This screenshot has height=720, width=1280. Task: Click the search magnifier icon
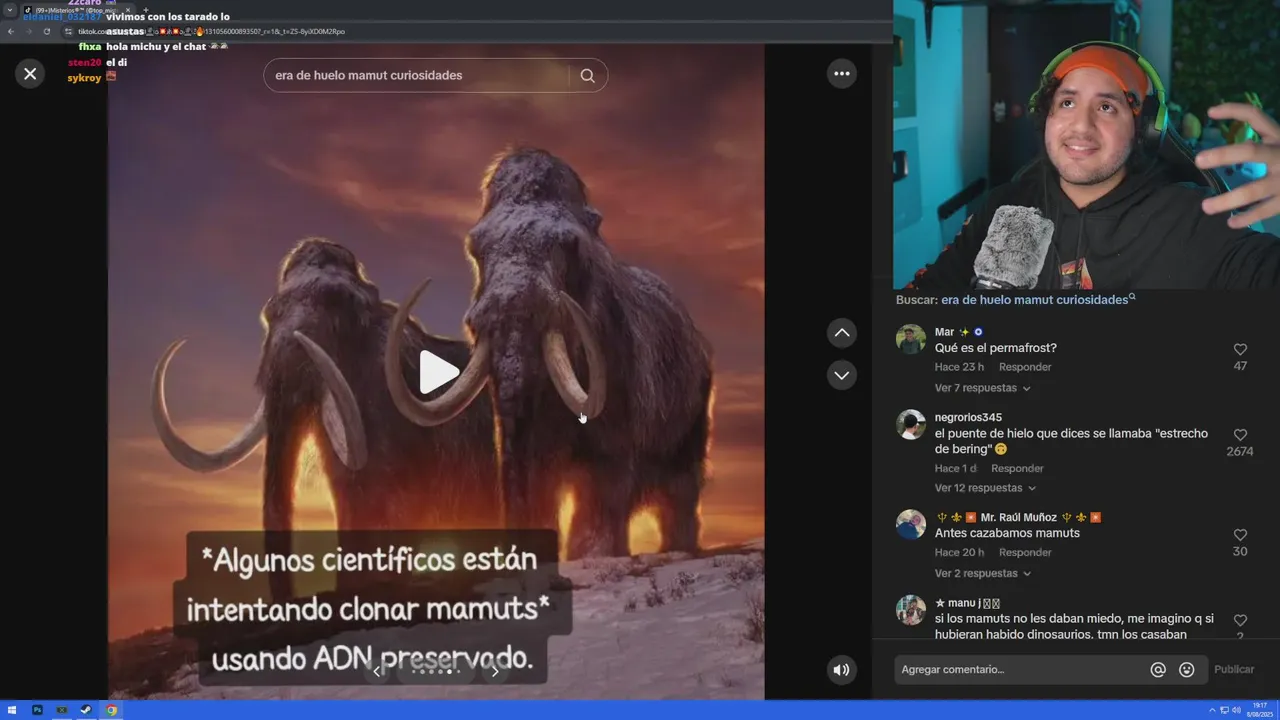[587, 75]
